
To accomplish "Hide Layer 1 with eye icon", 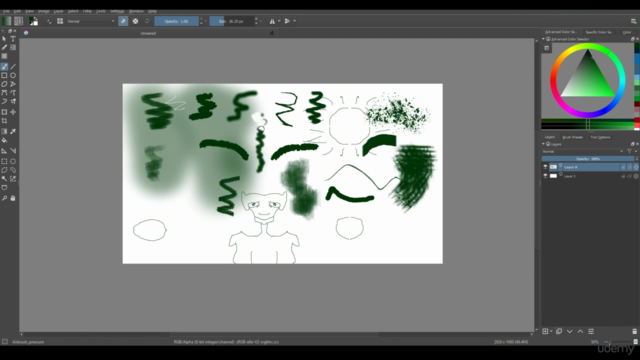I will 545,176.
